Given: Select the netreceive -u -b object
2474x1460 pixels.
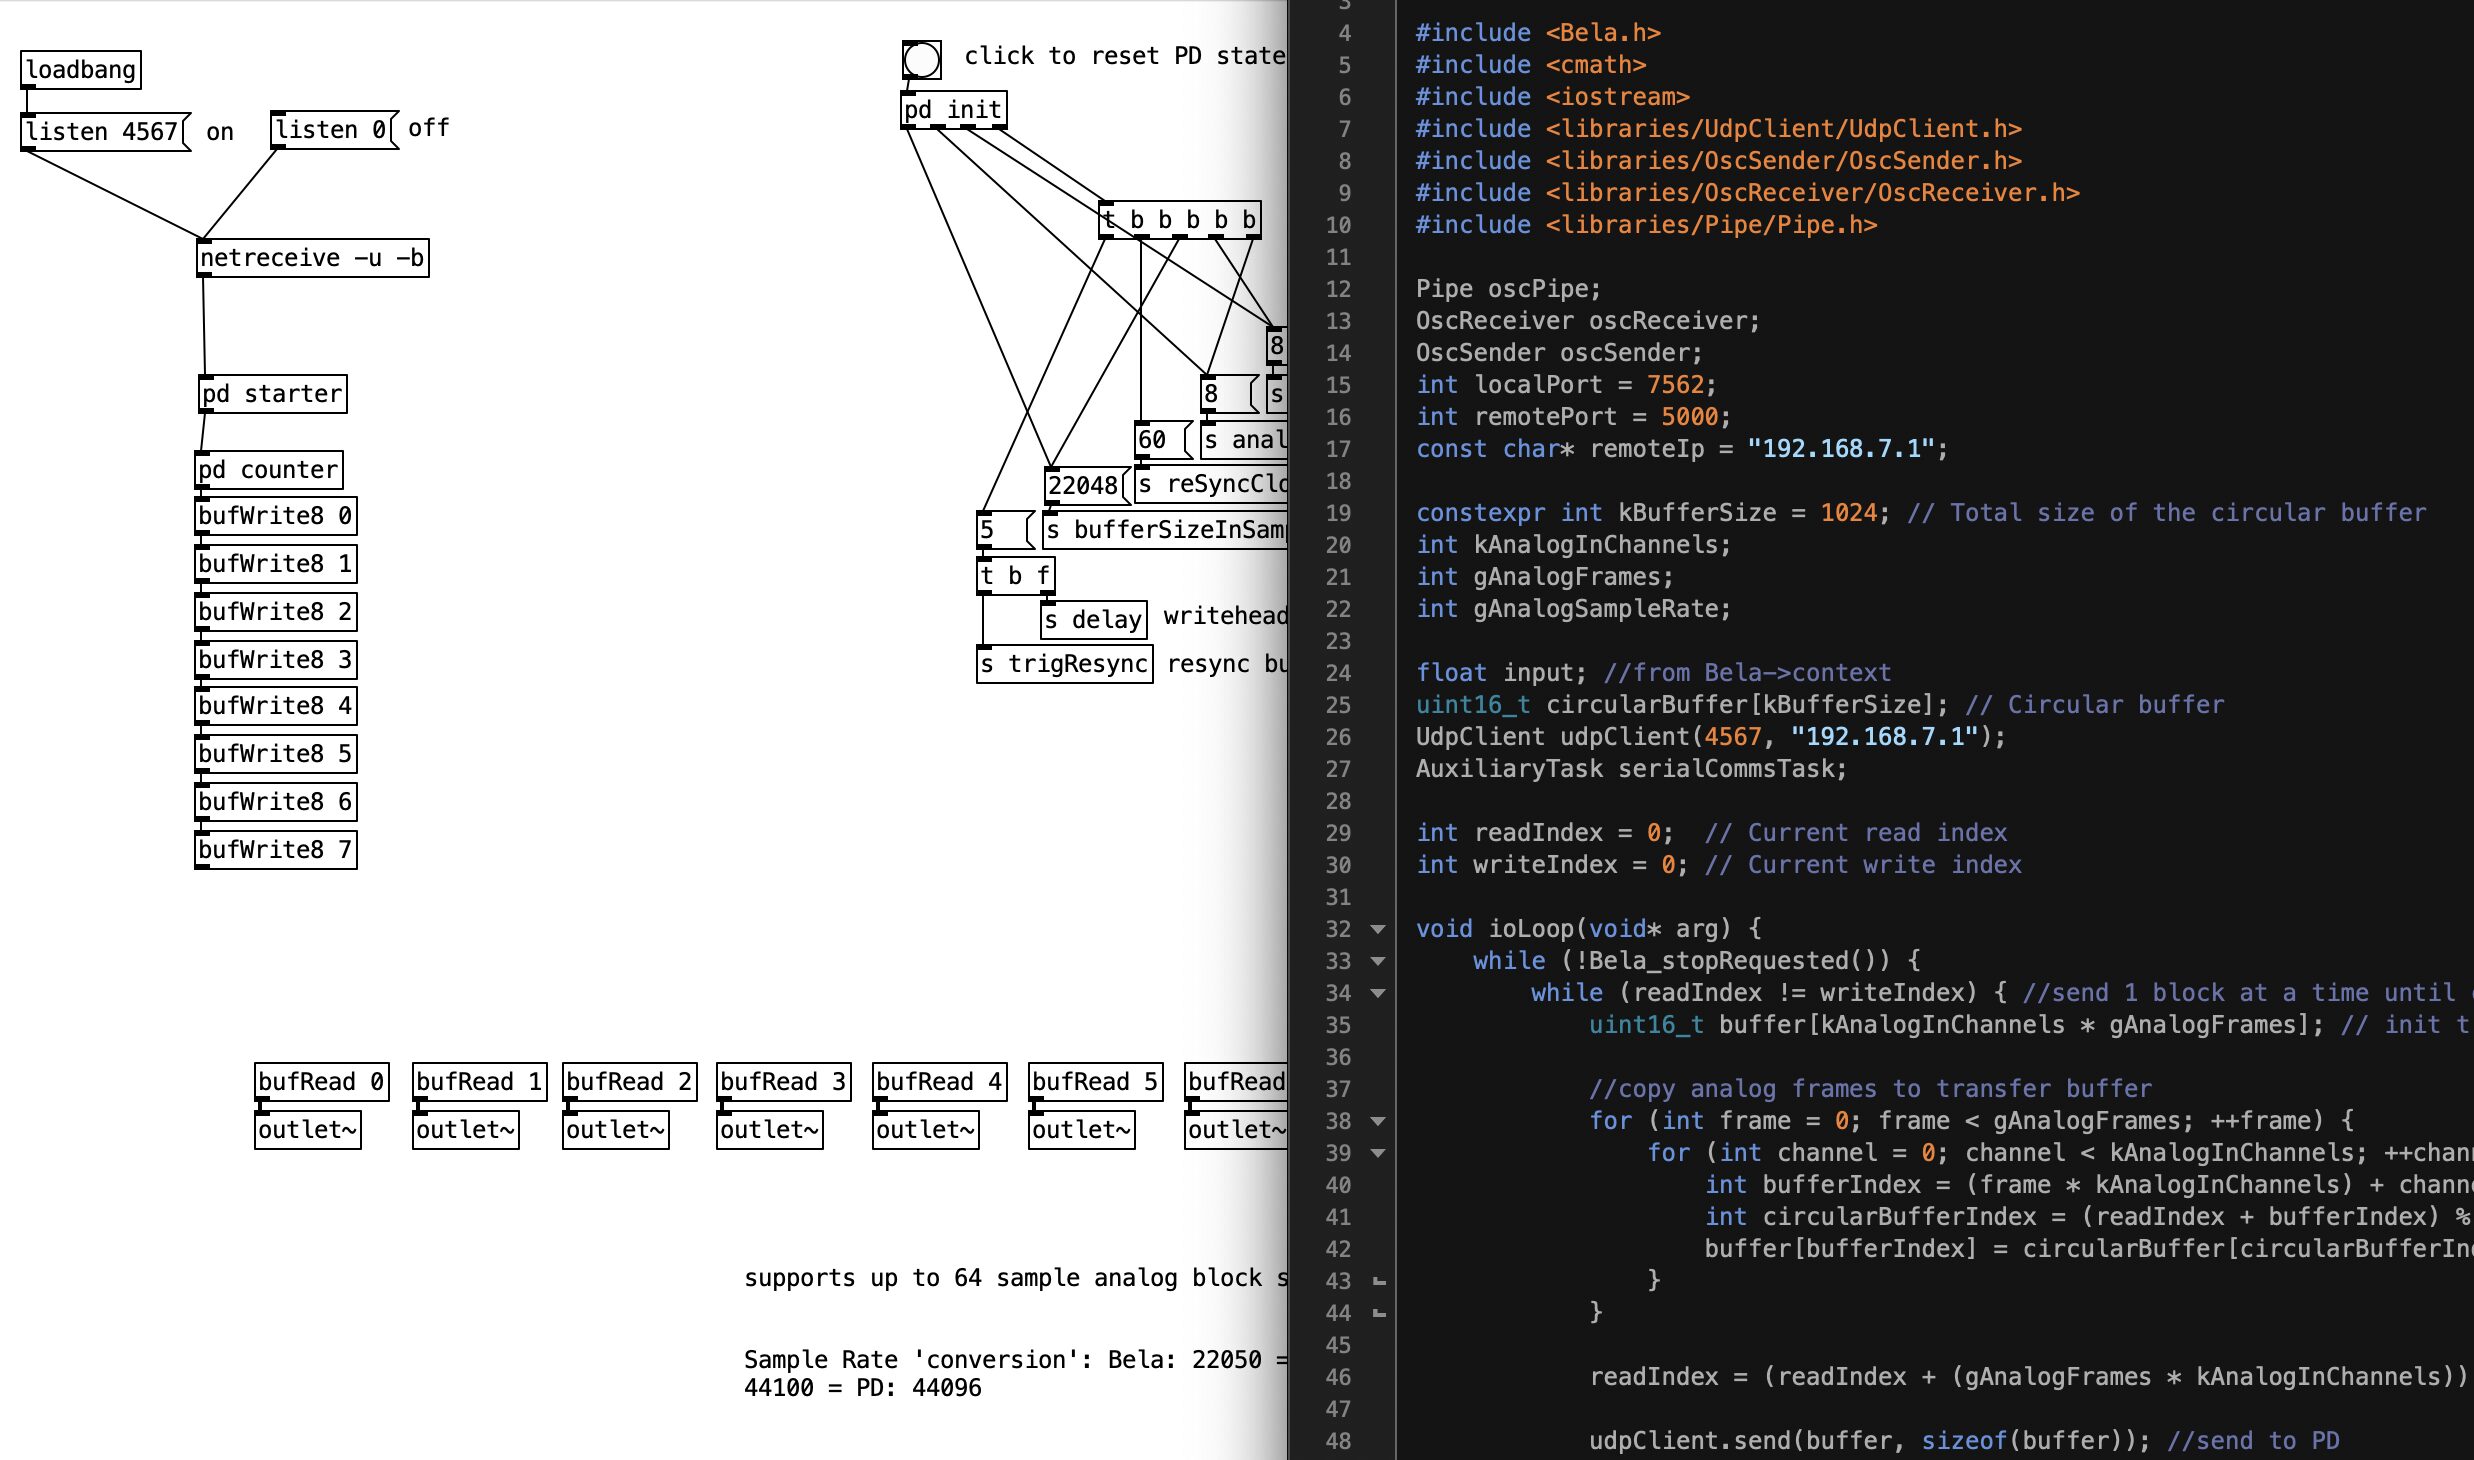Looking at the screenshot, I should (313, 257).
